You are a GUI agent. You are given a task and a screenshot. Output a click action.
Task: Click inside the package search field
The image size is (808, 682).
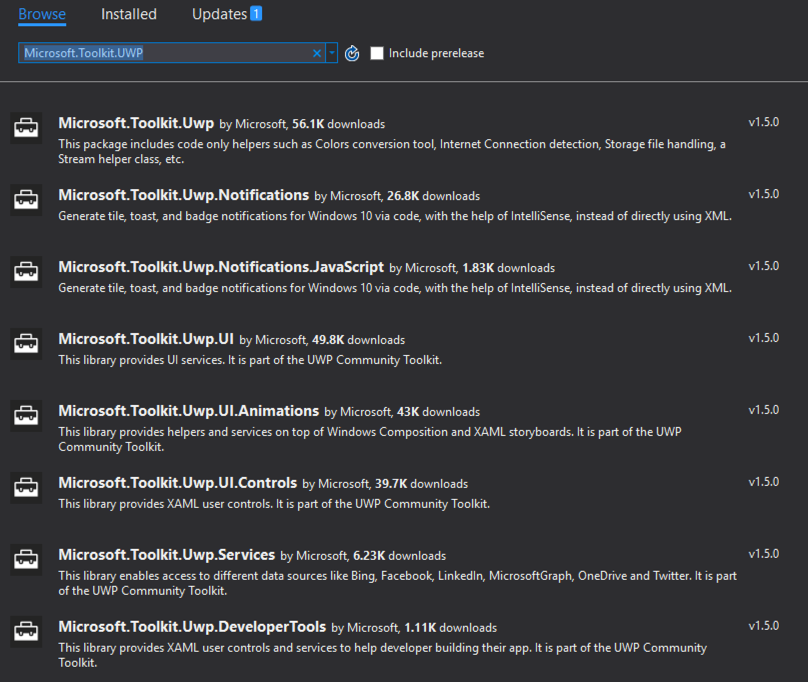(x=170, y=53)
